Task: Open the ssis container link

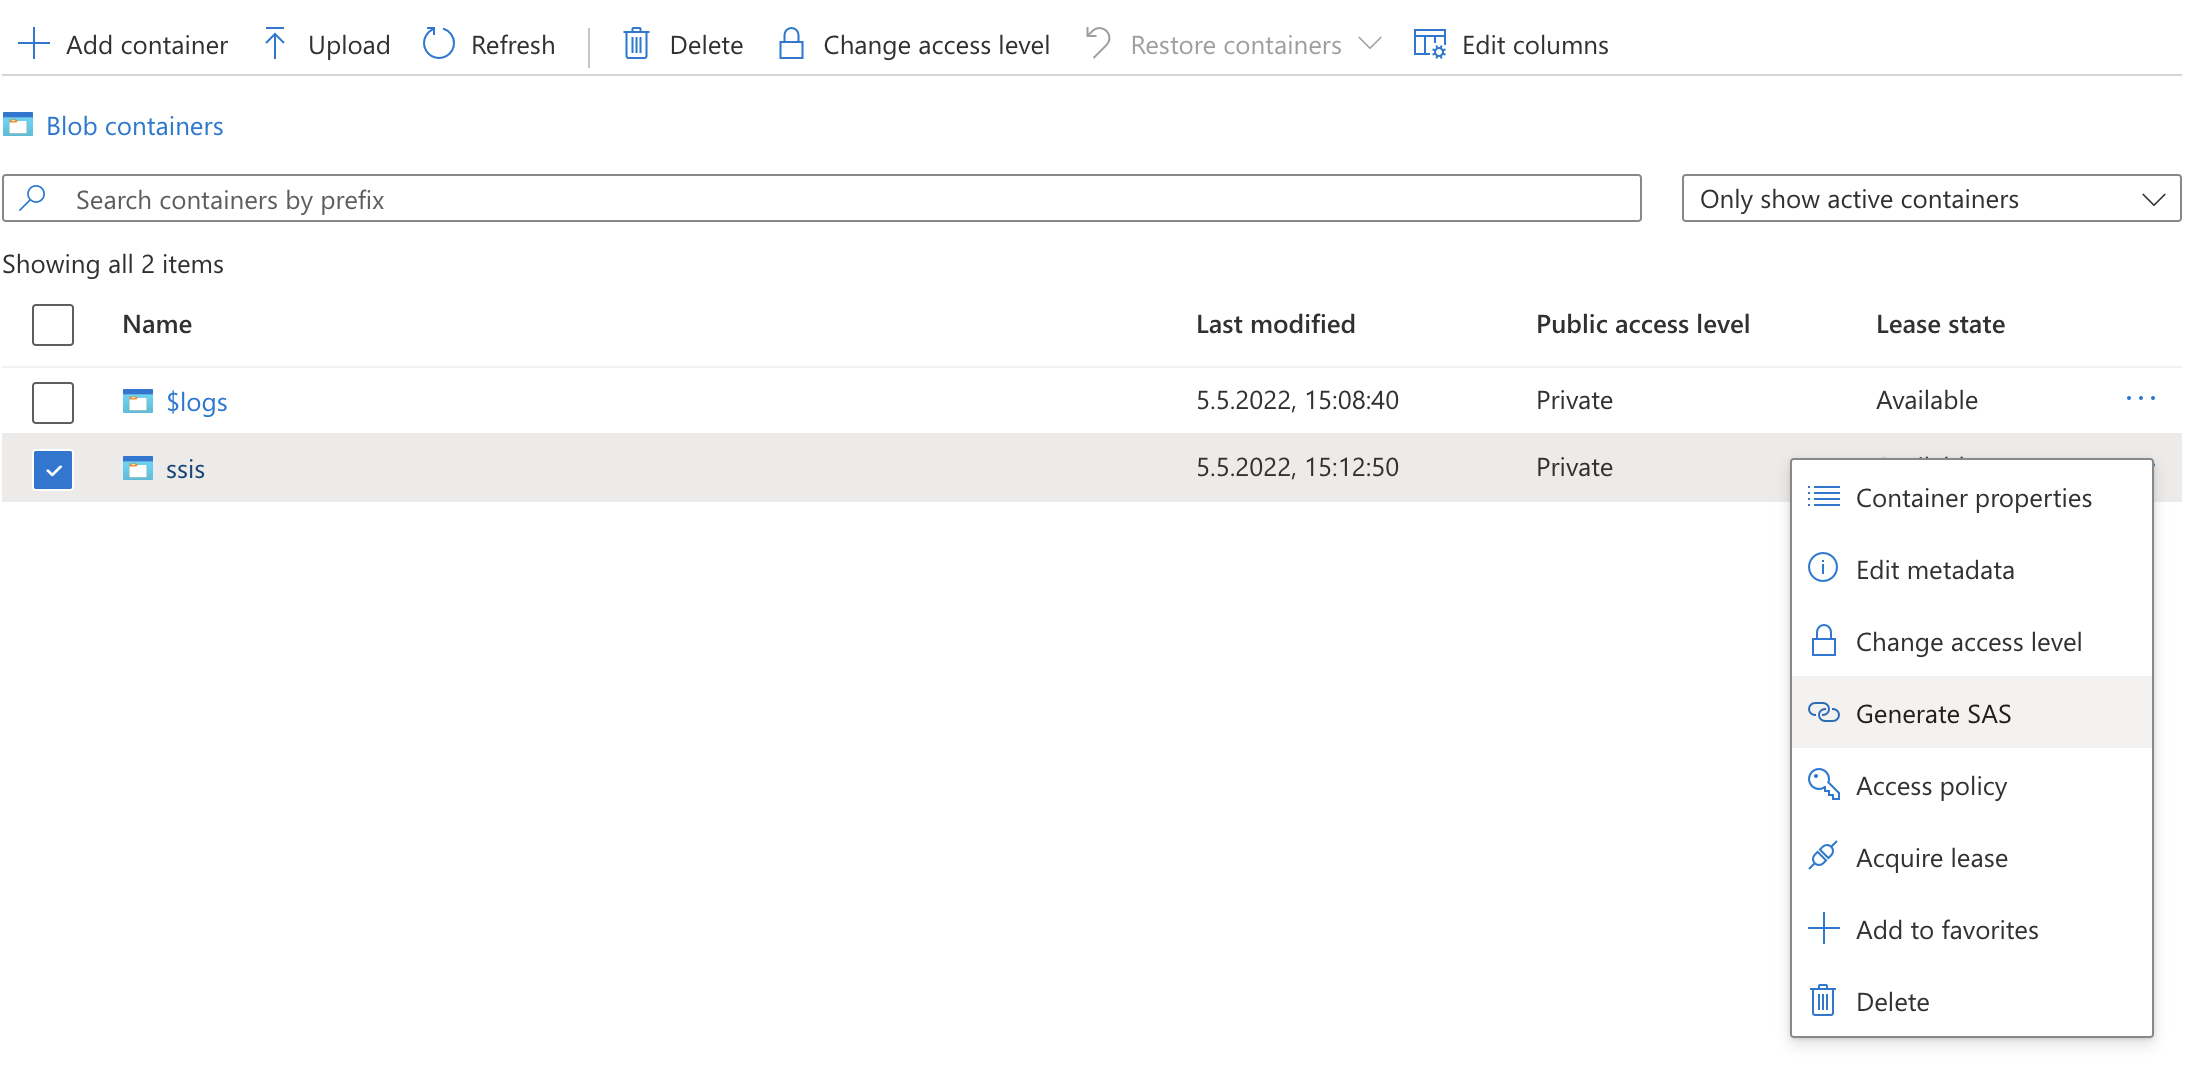Action: [185, 469]
